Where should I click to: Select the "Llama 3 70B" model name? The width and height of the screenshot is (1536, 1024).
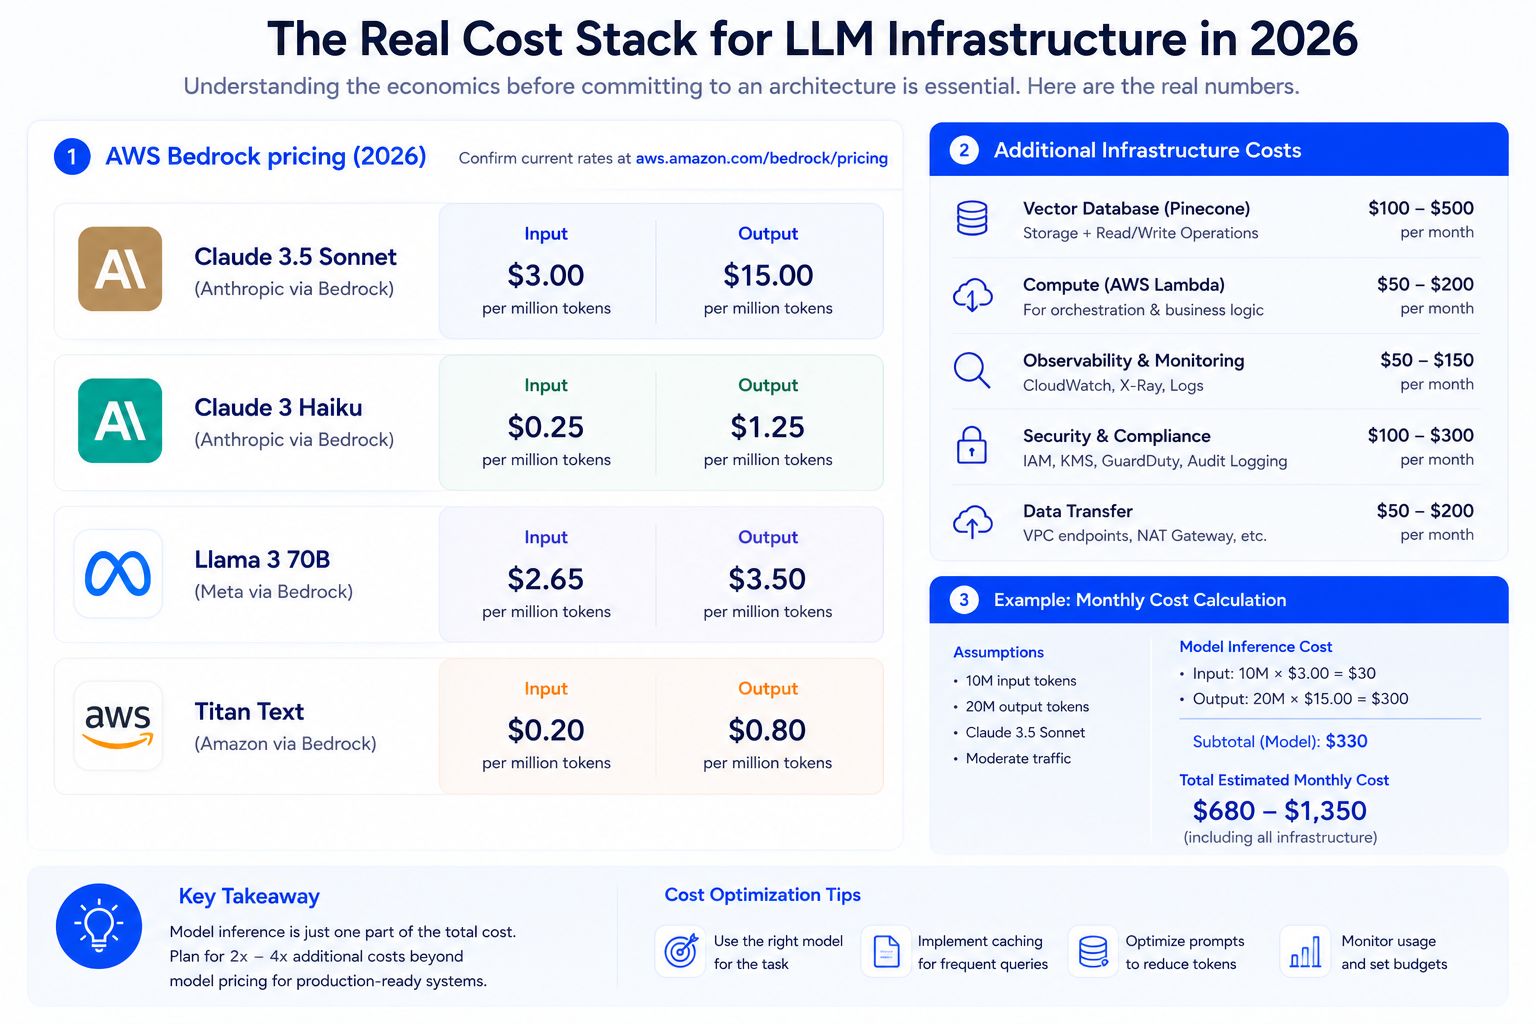tap(262, 560)
